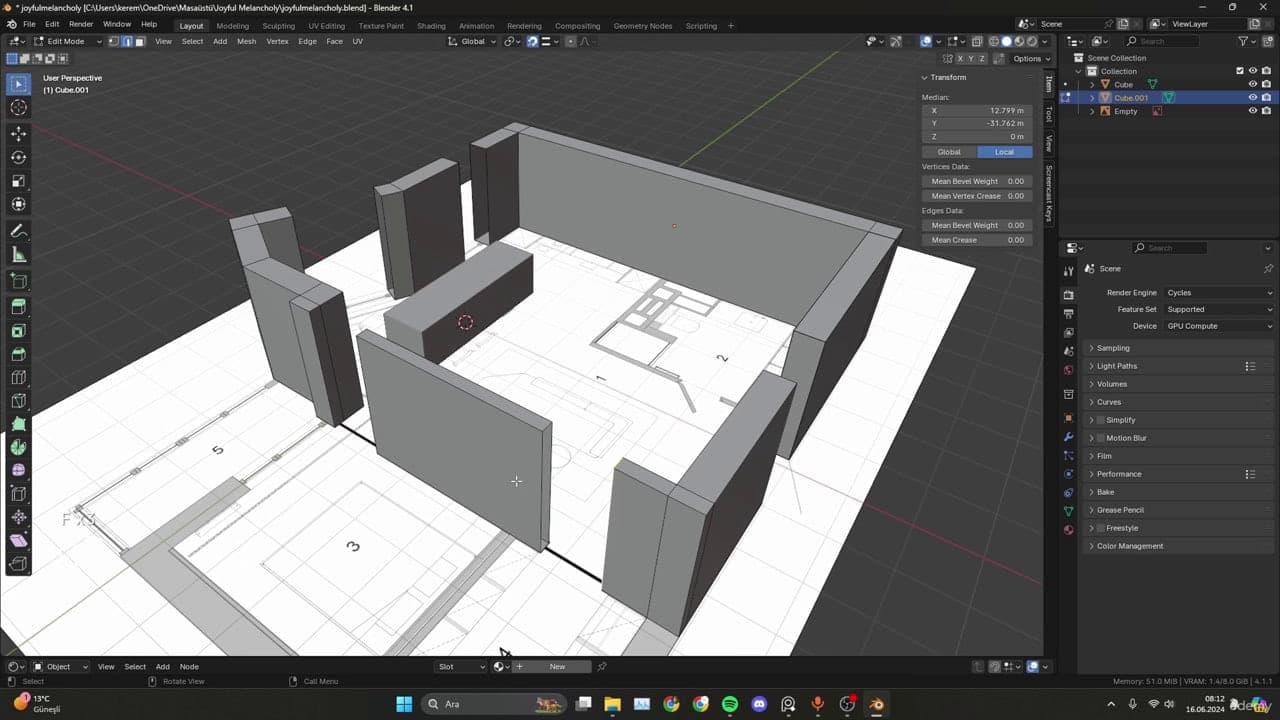Adjust the Mean Vertex Crease slider
The image size is (1280, 720).
(977, 196)
